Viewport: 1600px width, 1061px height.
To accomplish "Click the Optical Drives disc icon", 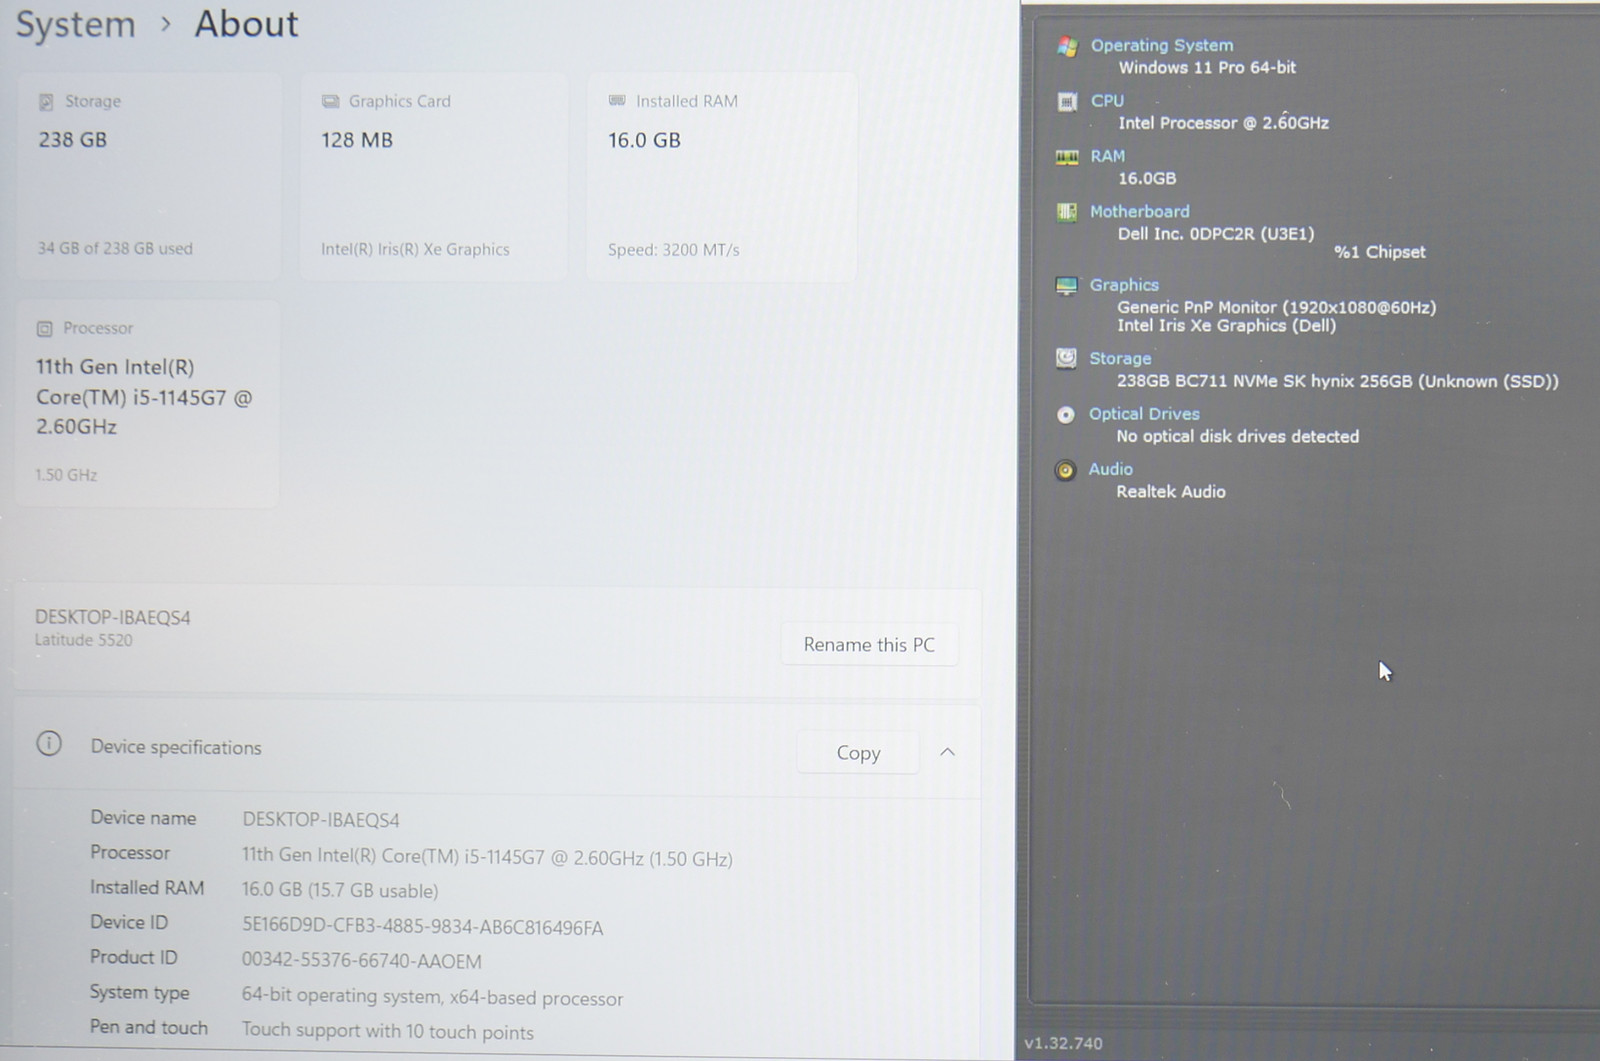I will pyautogui.click(x=1066, y=414).
